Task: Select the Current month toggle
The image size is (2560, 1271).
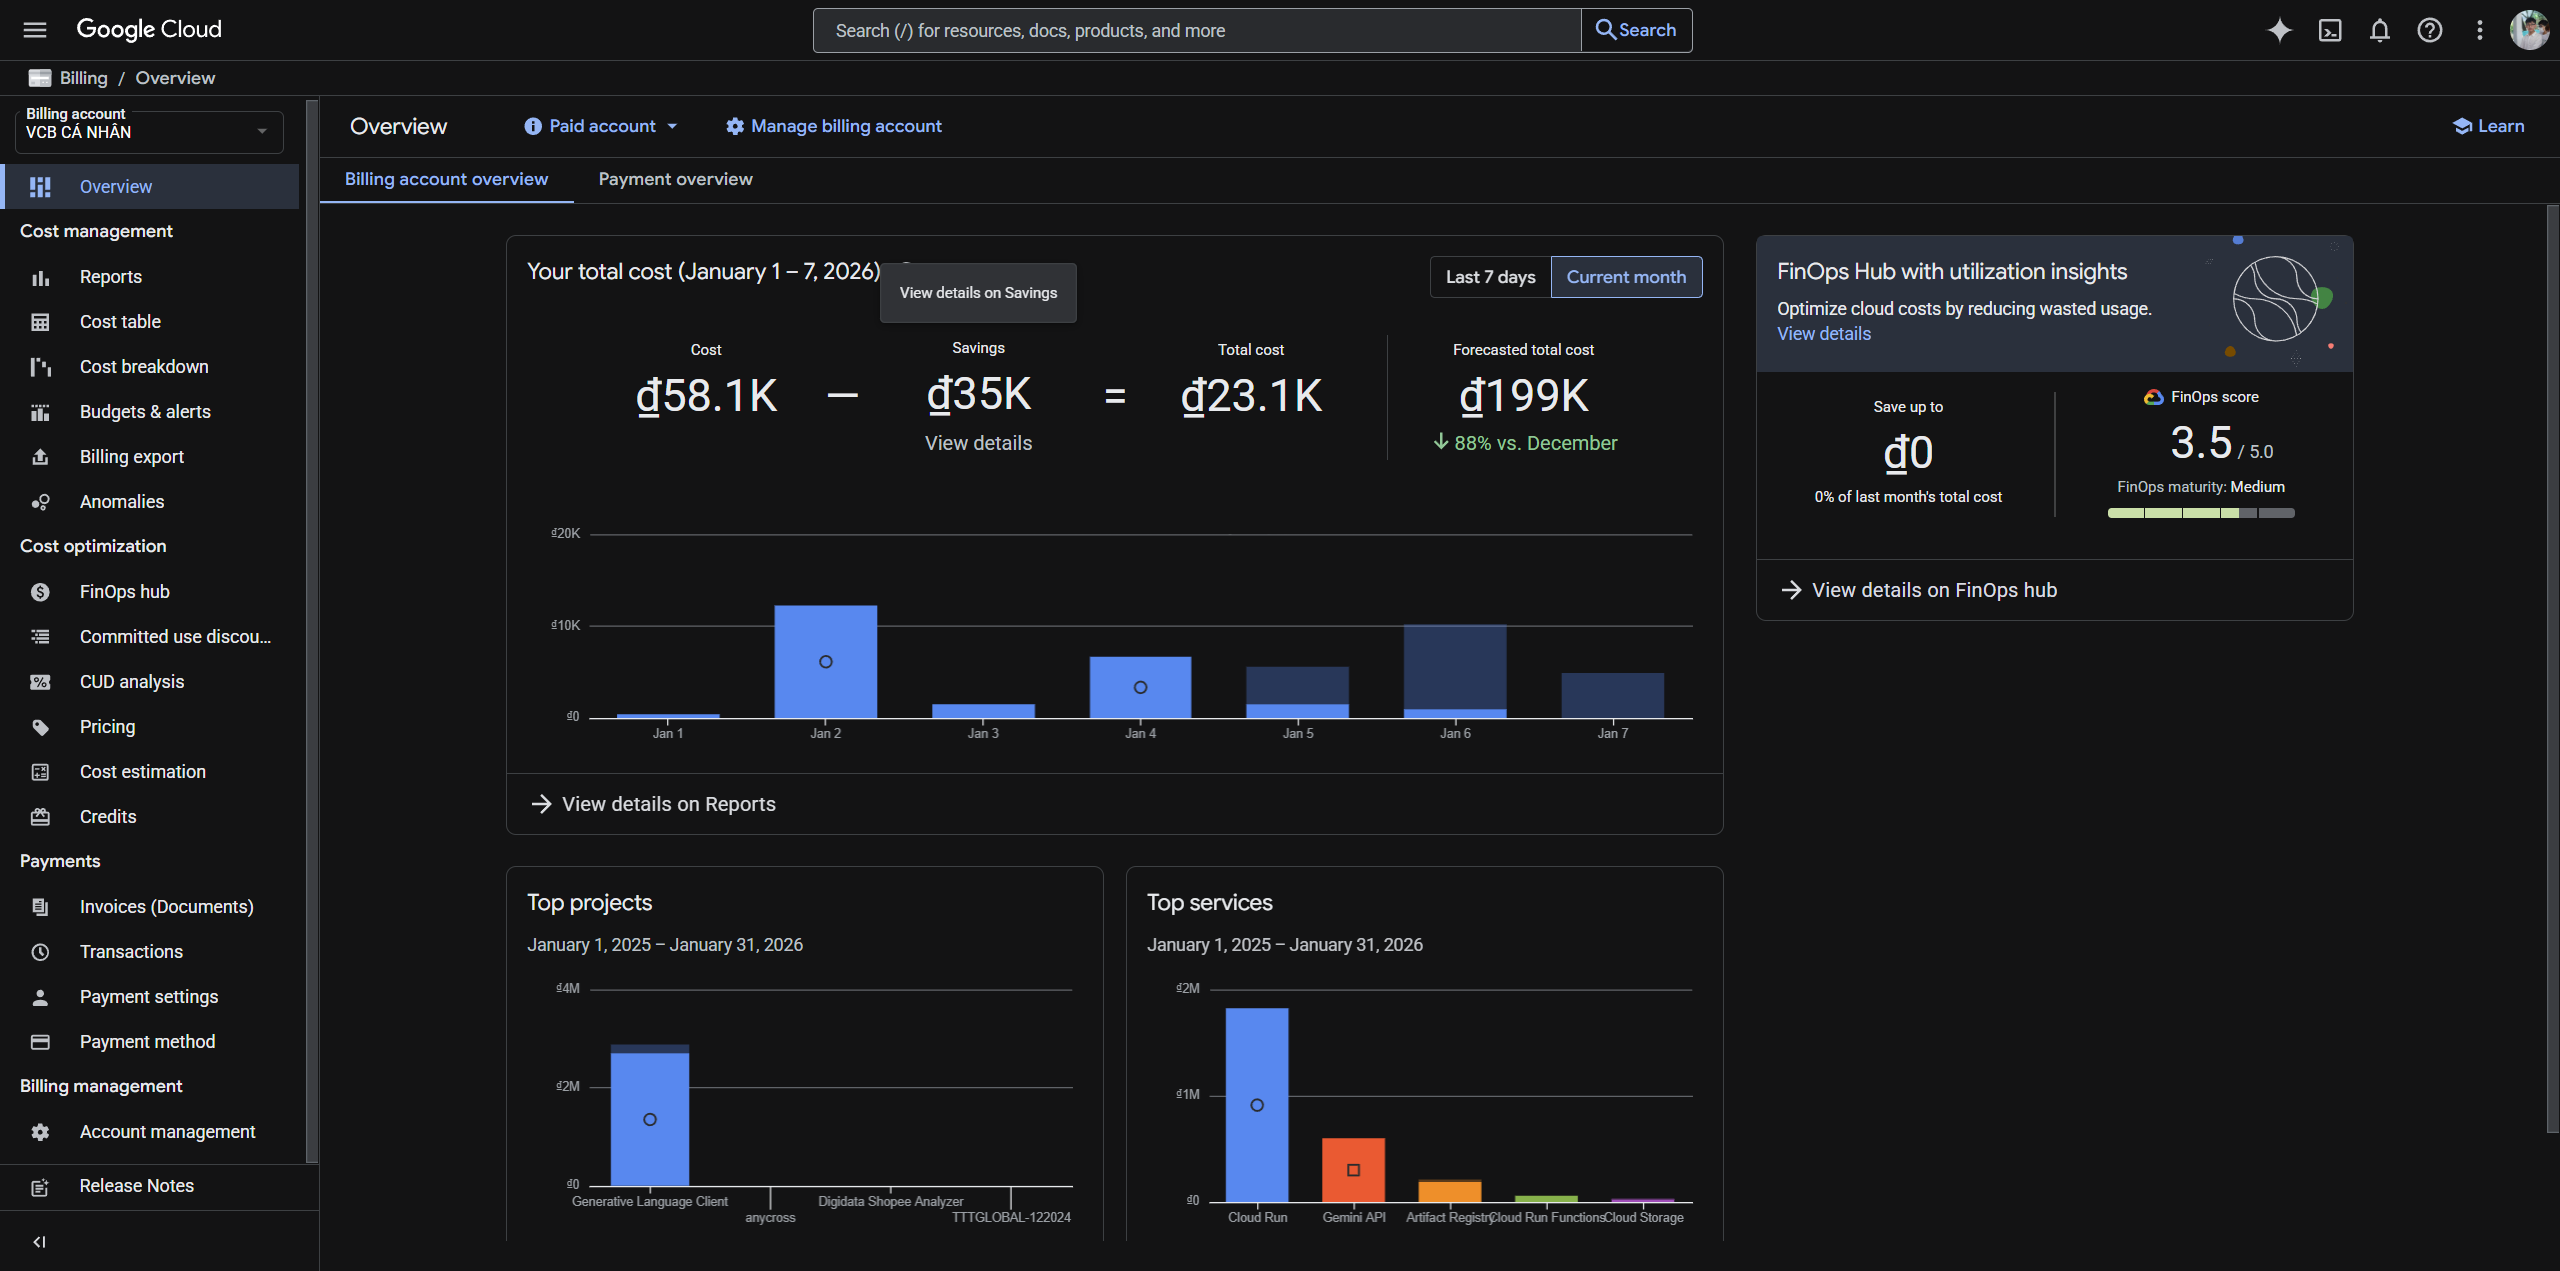Action: (x=1626, y=277)
